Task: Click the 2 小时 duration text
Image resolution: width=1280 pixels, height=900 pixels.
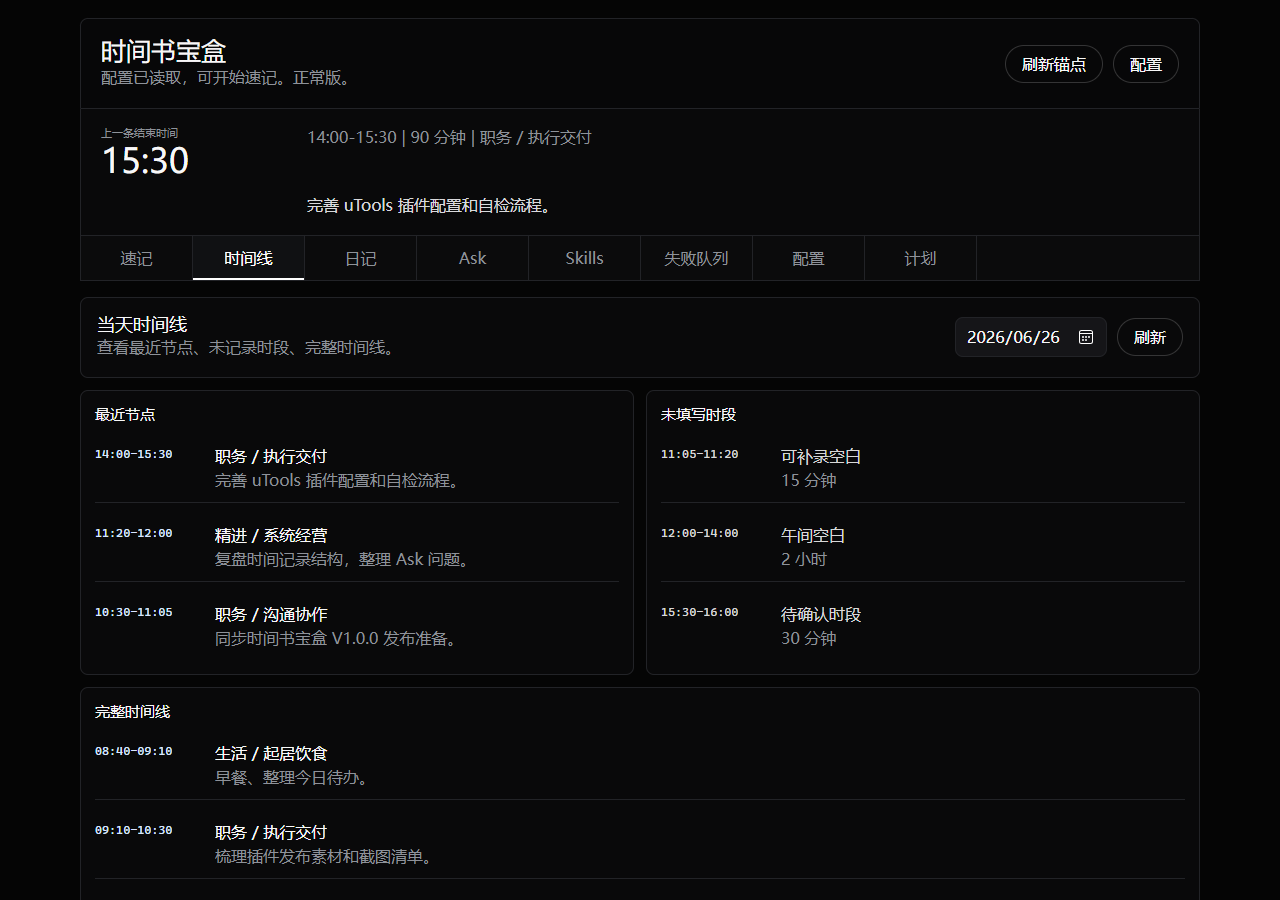Action: (x=804, y=559)
